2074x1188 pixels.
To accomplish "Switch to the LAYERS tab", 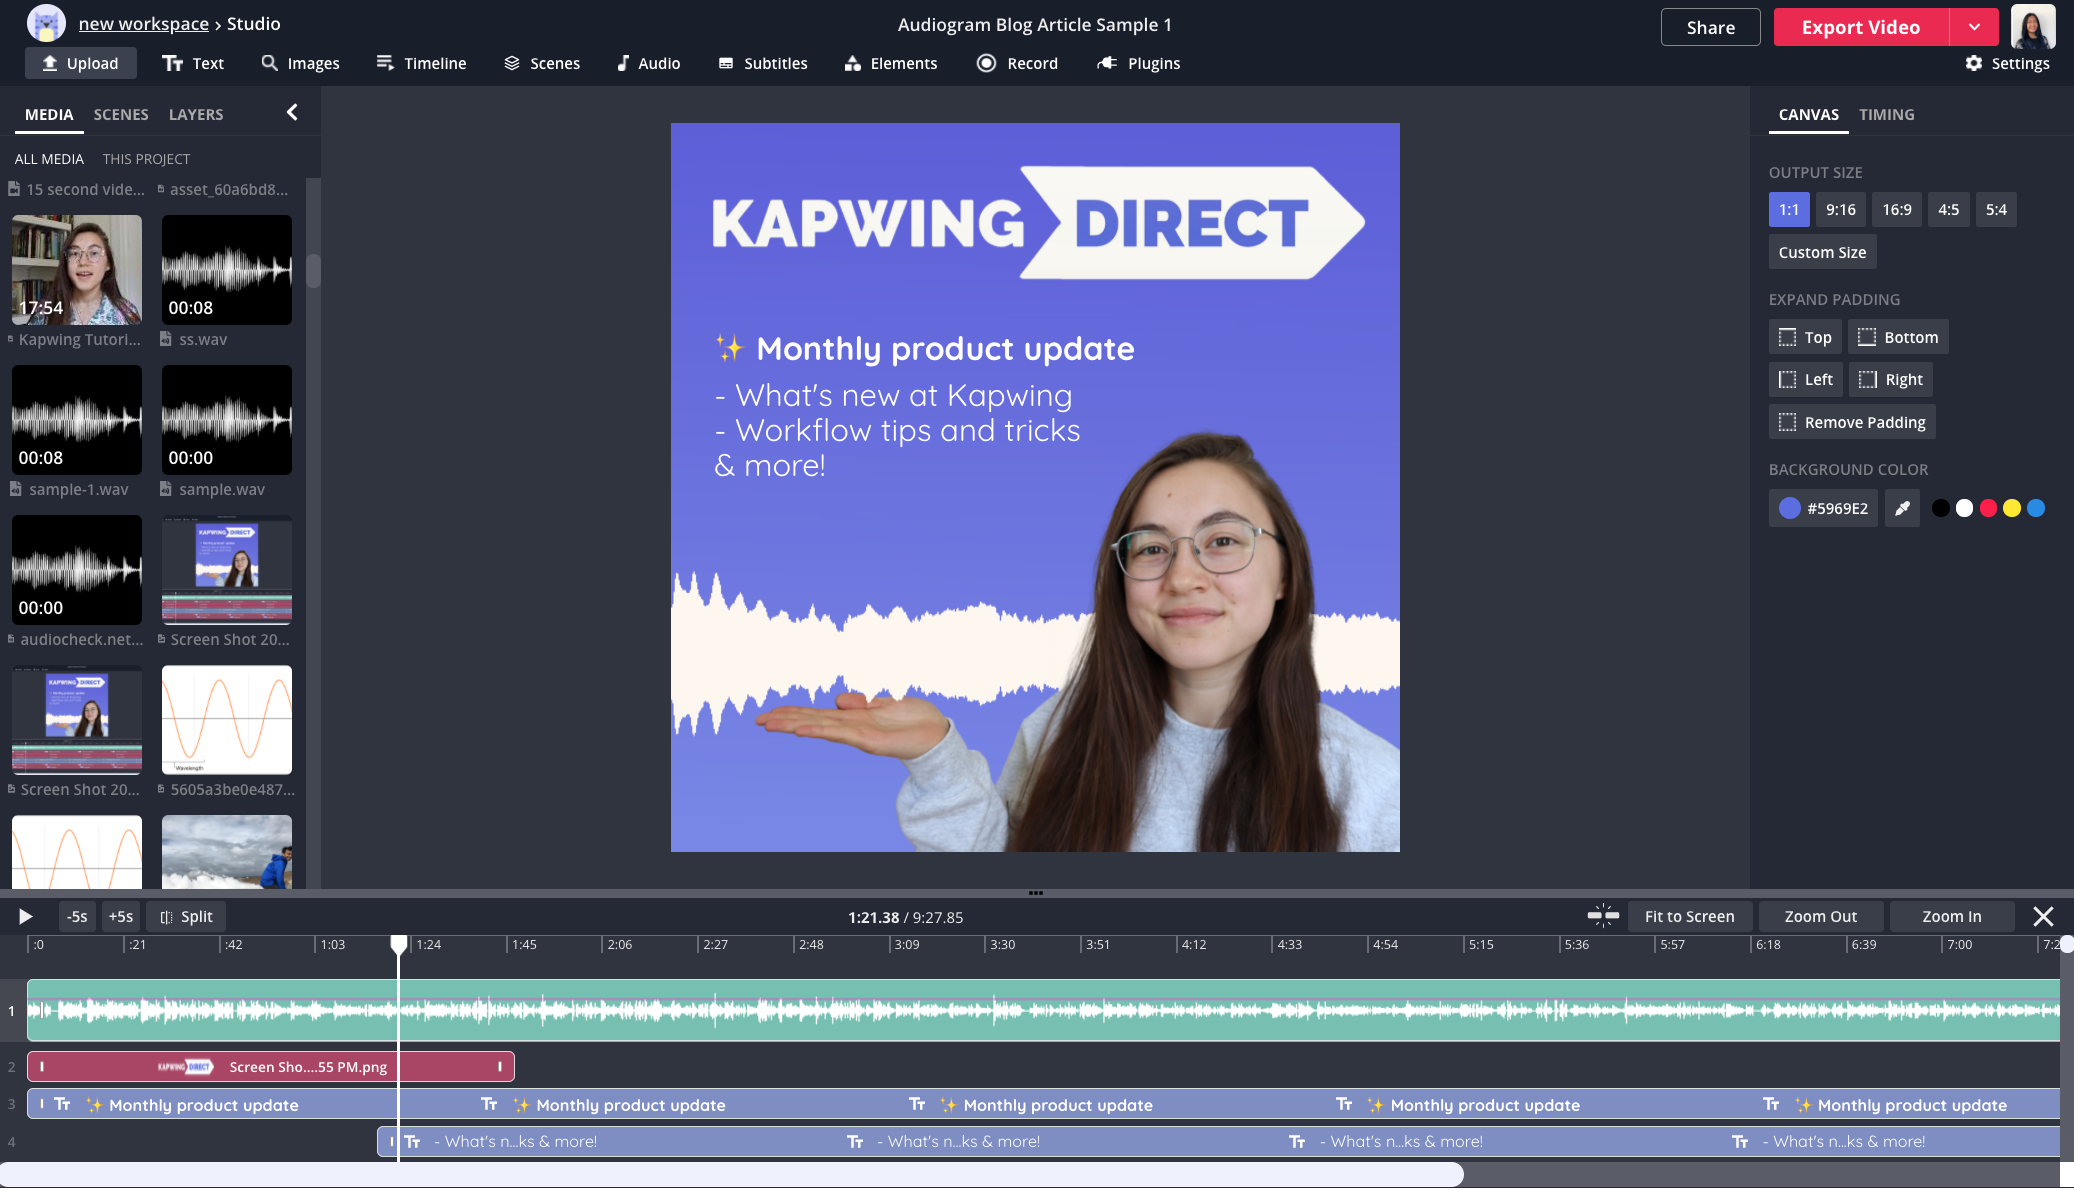I will pyautogui.click(x=196, y=114).
